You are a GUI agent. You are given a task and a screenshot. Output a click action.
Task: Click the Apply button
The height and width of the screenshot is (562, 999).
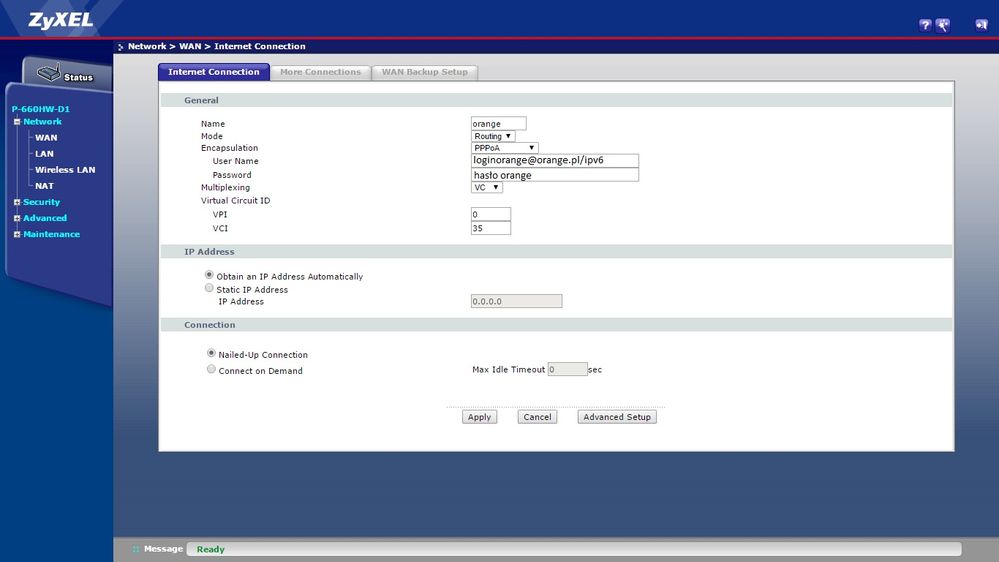tap(479, 417)
